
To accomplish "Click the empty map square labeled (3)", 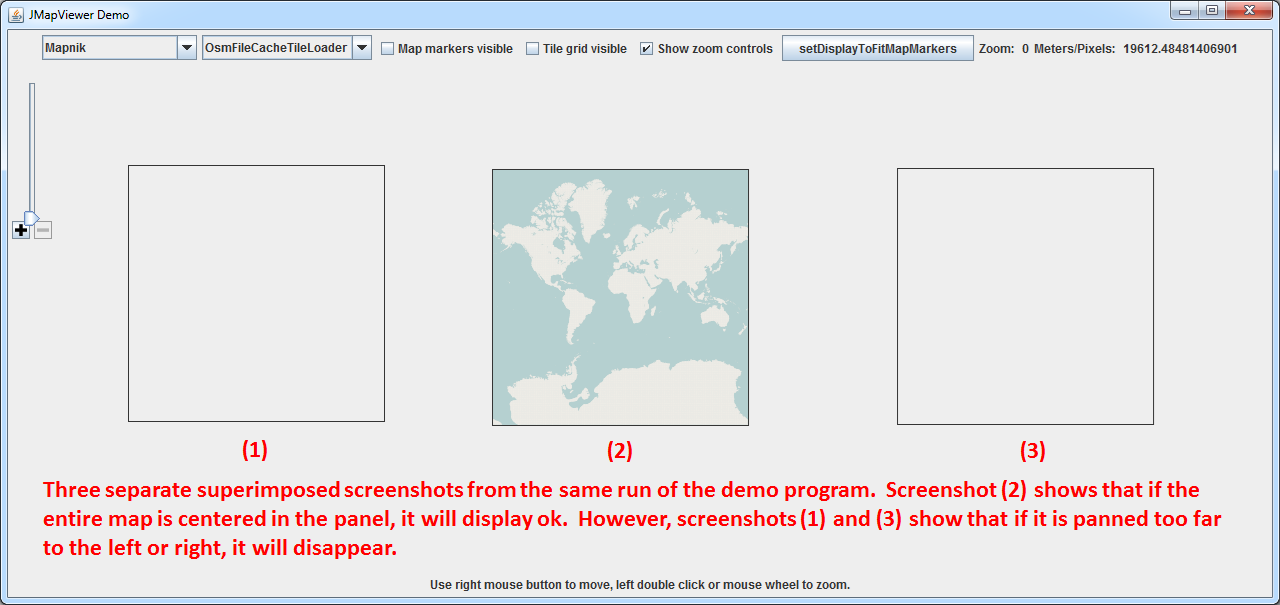I will click(1025, 296).
